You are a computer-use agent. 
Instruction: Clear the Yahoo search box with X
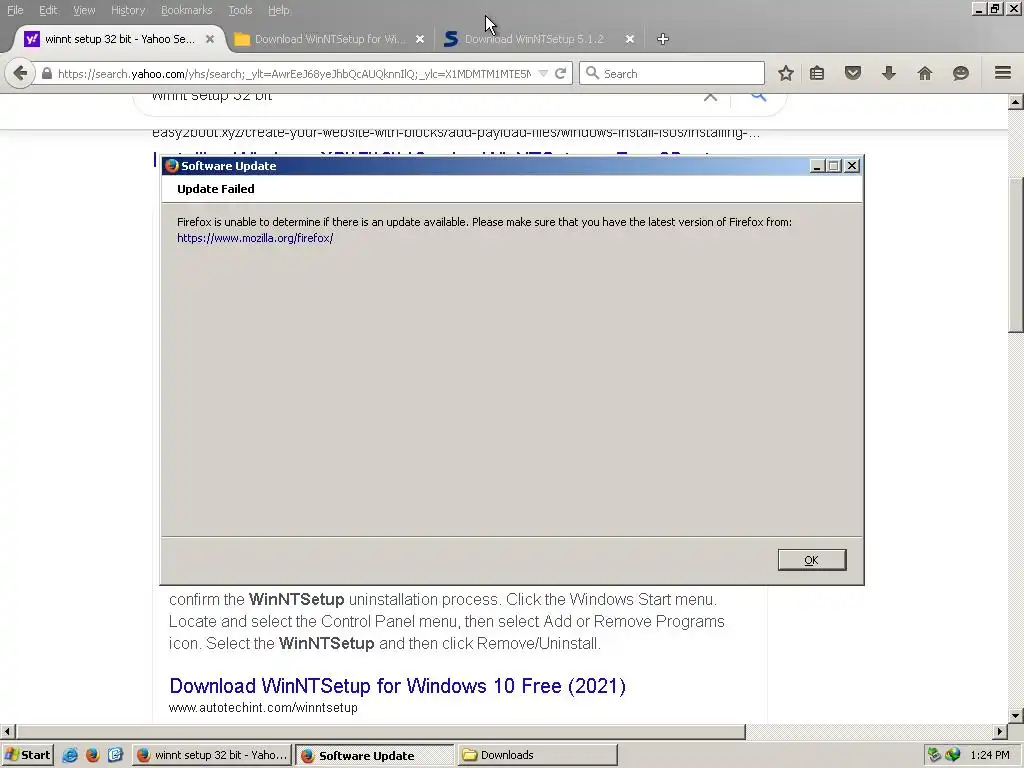[710, 97]
